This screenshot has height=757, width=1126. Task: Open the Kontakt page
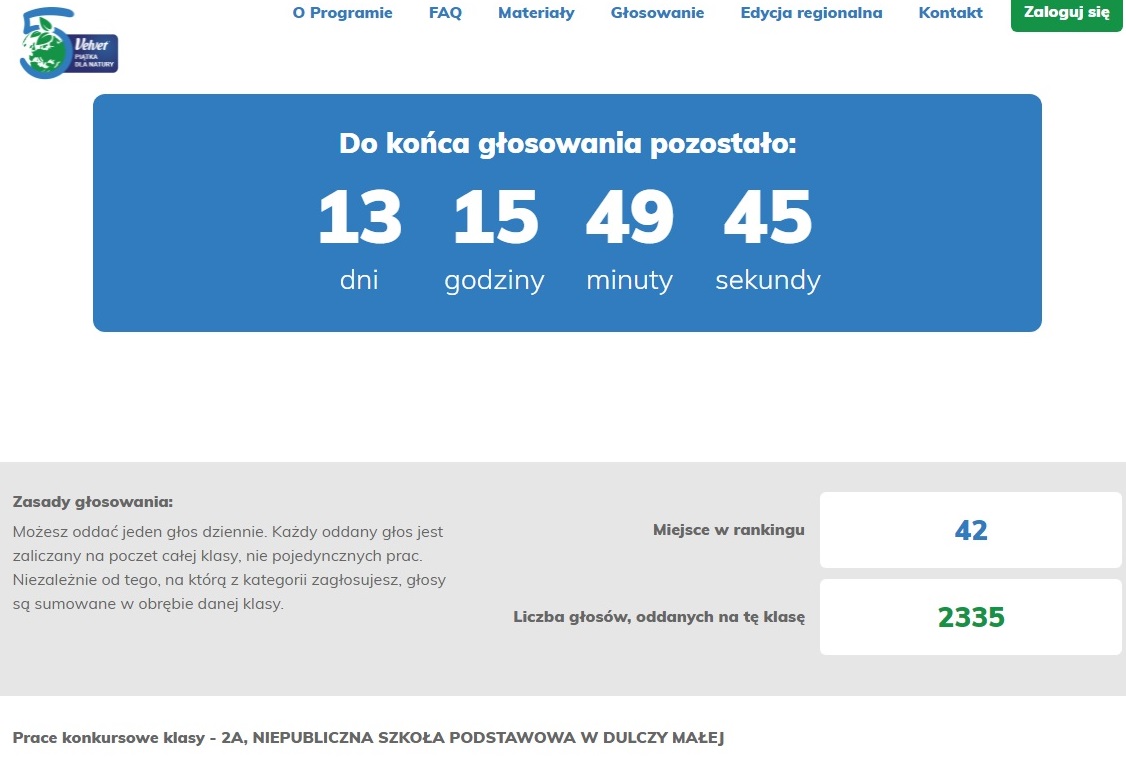pos(950,13)
